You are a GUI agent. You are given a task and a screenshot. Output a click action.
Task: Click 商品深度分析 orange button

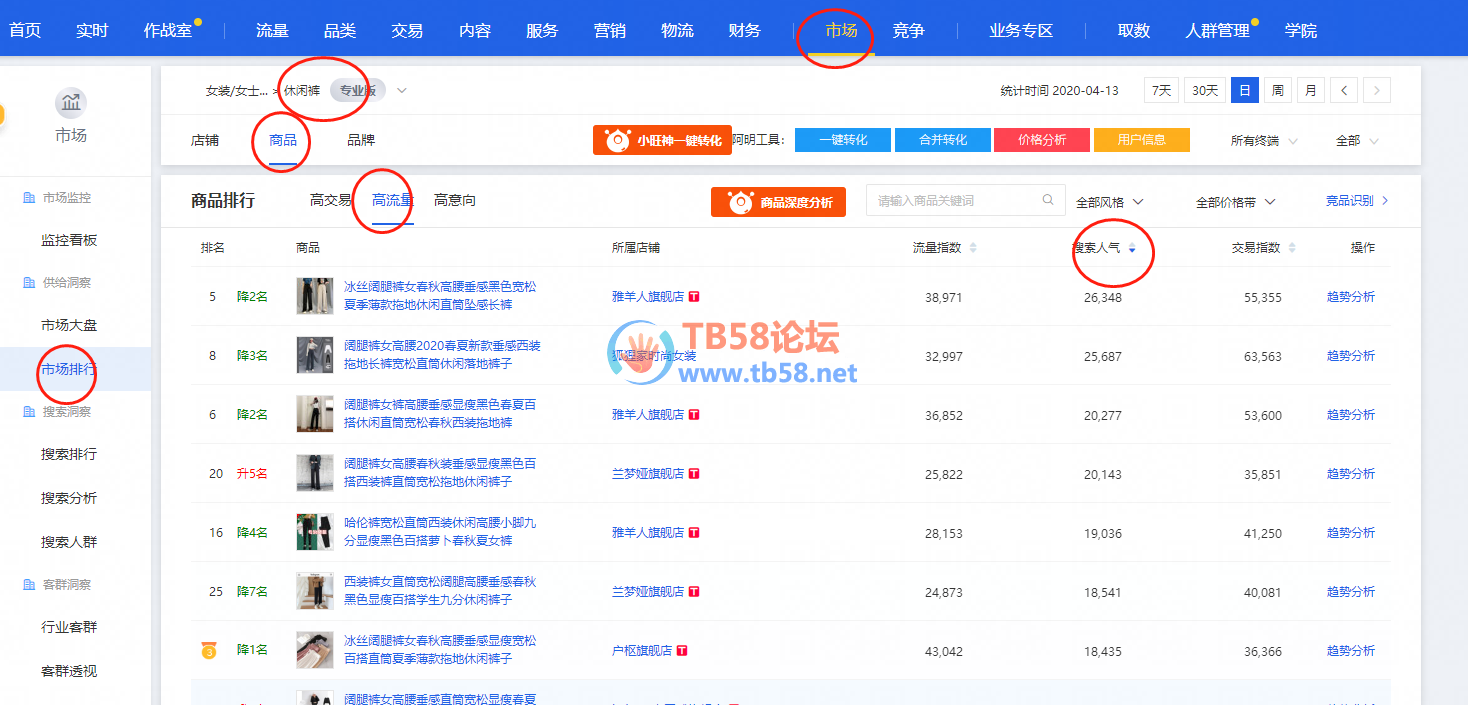[x=778, y=202]
